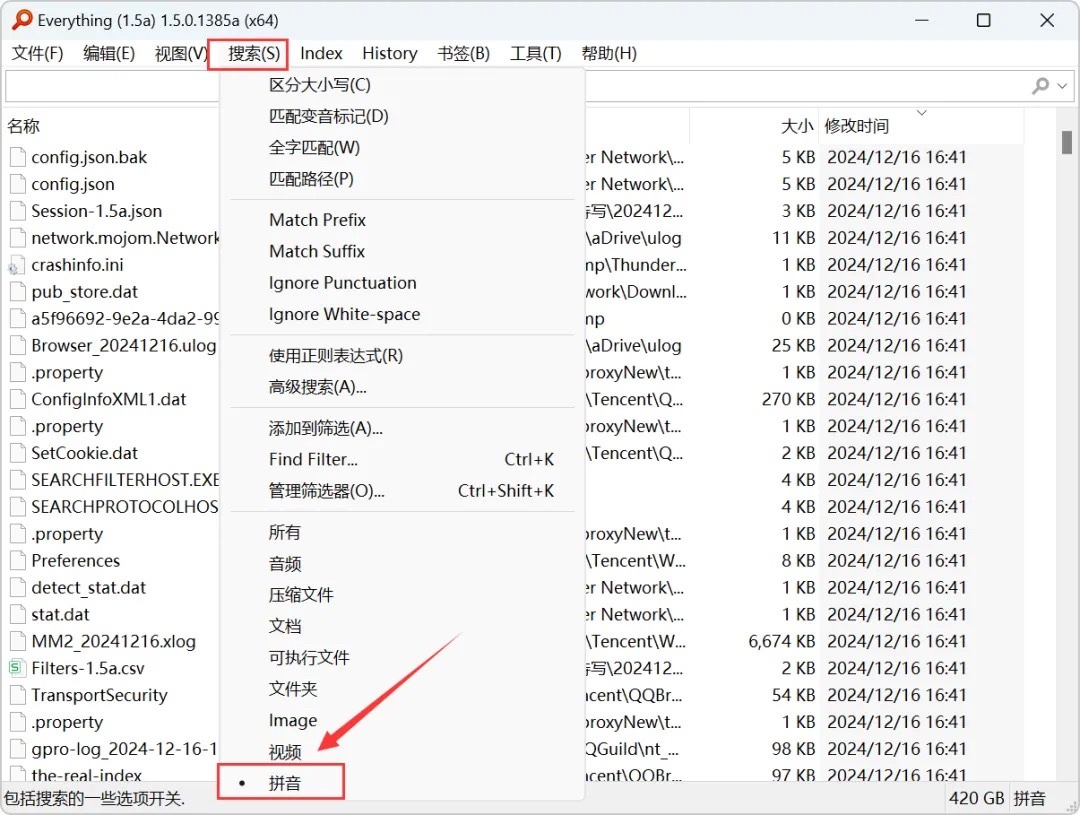Viewport: 1080px width, 815px height.
Task: Enable Ignore White-space option
Action: [403, 314]
